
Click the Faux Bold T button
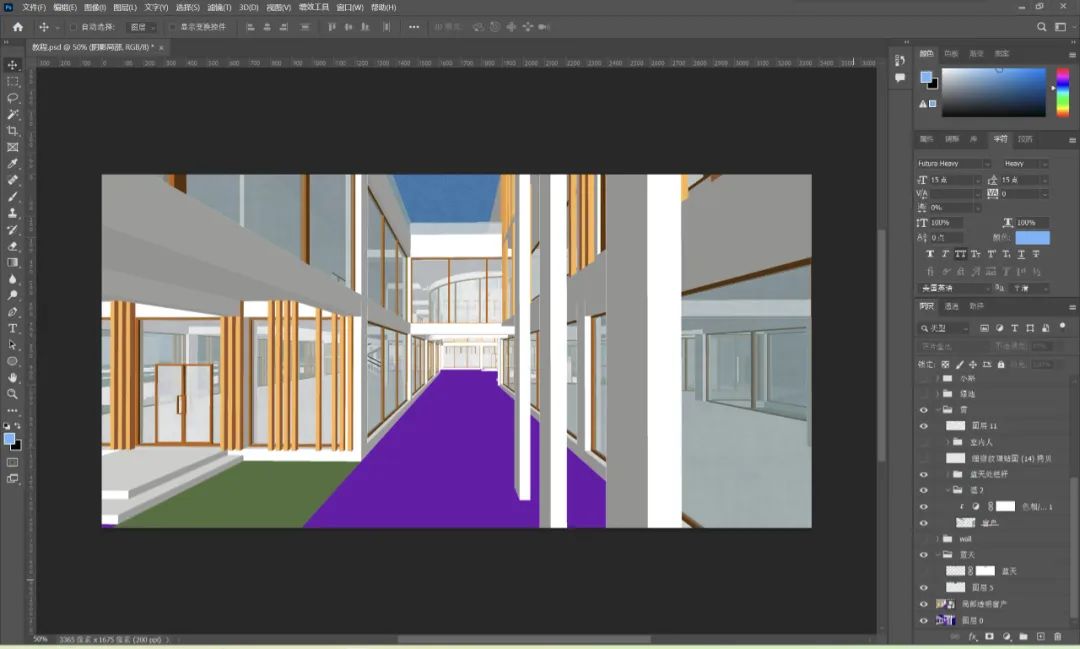pos(930,254)
